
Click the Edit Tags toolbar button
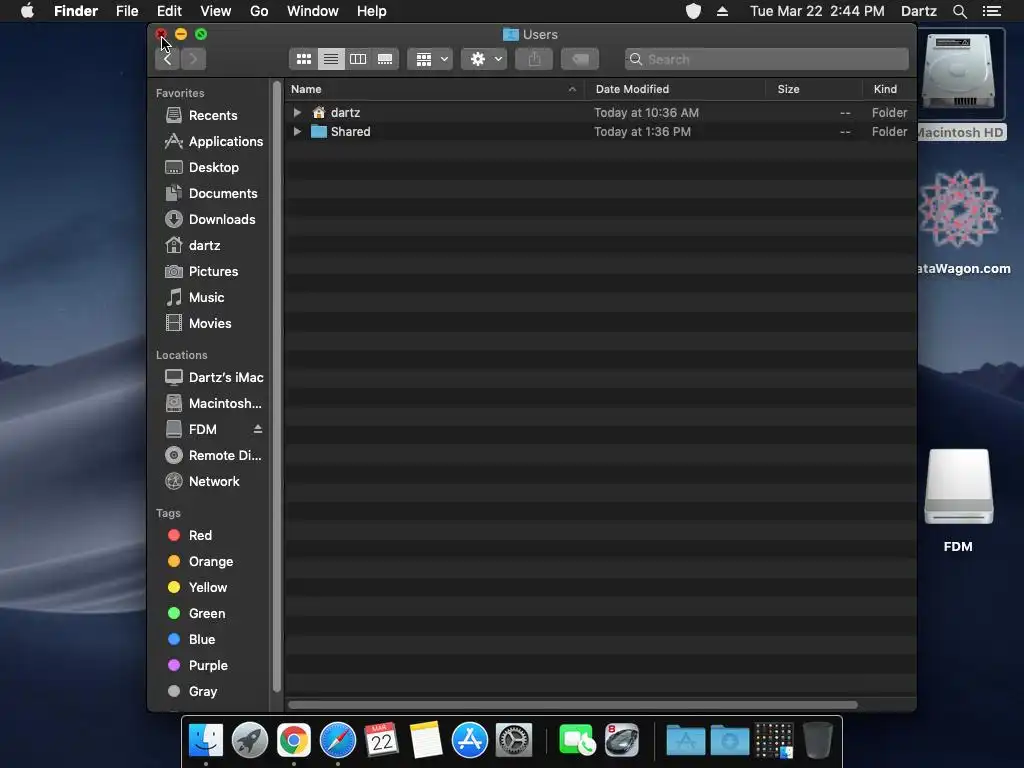[x=580, y=59]
